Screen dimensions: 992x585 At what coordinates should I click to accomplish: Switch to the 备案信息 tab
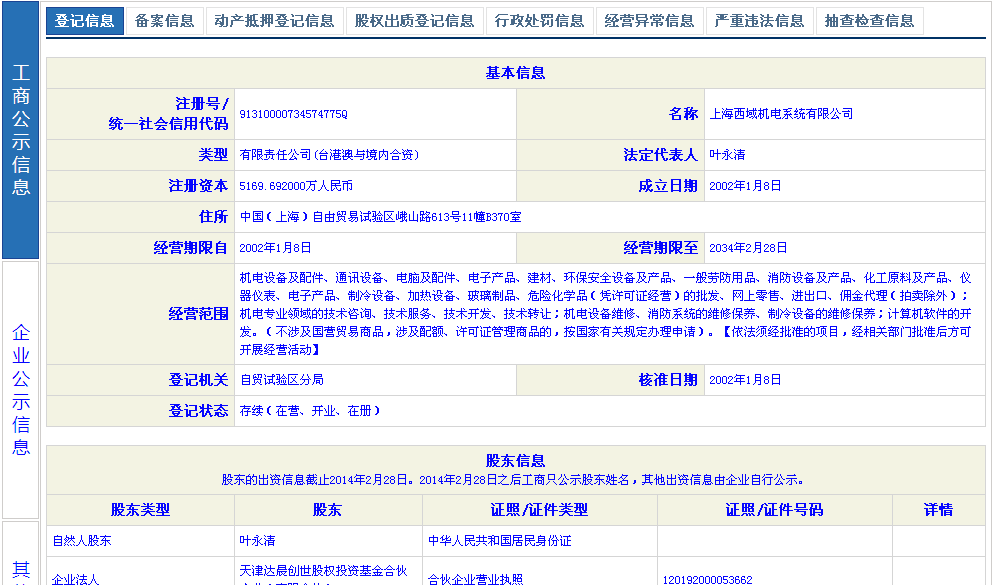point(164,21)
